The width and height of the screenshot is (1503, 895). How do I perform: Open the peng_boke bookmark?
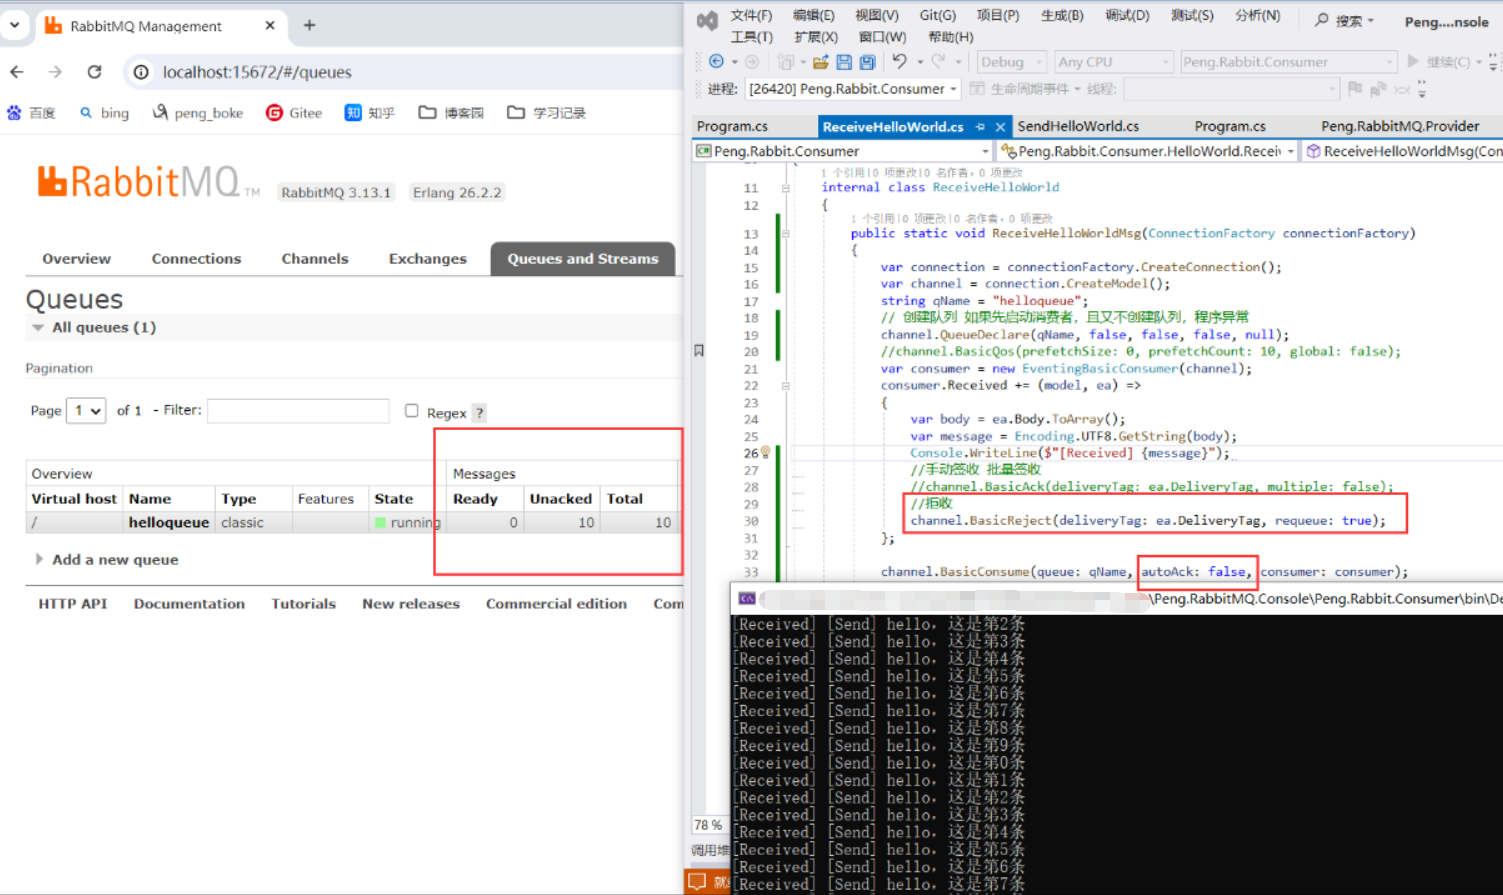click(197, 113)
